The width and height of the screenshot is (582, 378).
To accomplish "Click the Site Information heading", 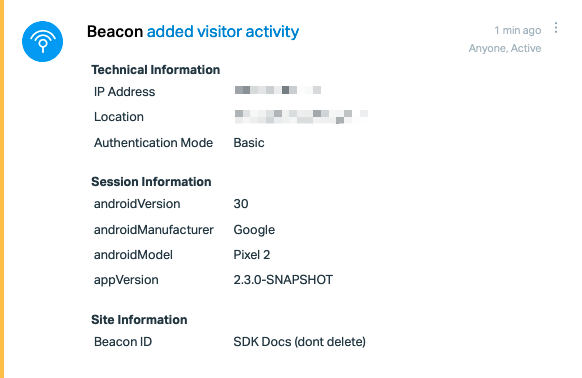I will pos(139,320).
